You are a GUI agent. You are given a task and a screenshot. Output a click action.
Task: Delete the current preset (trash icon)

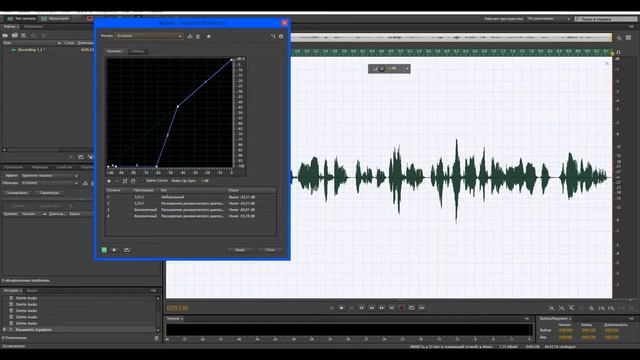tap(198, 36)
